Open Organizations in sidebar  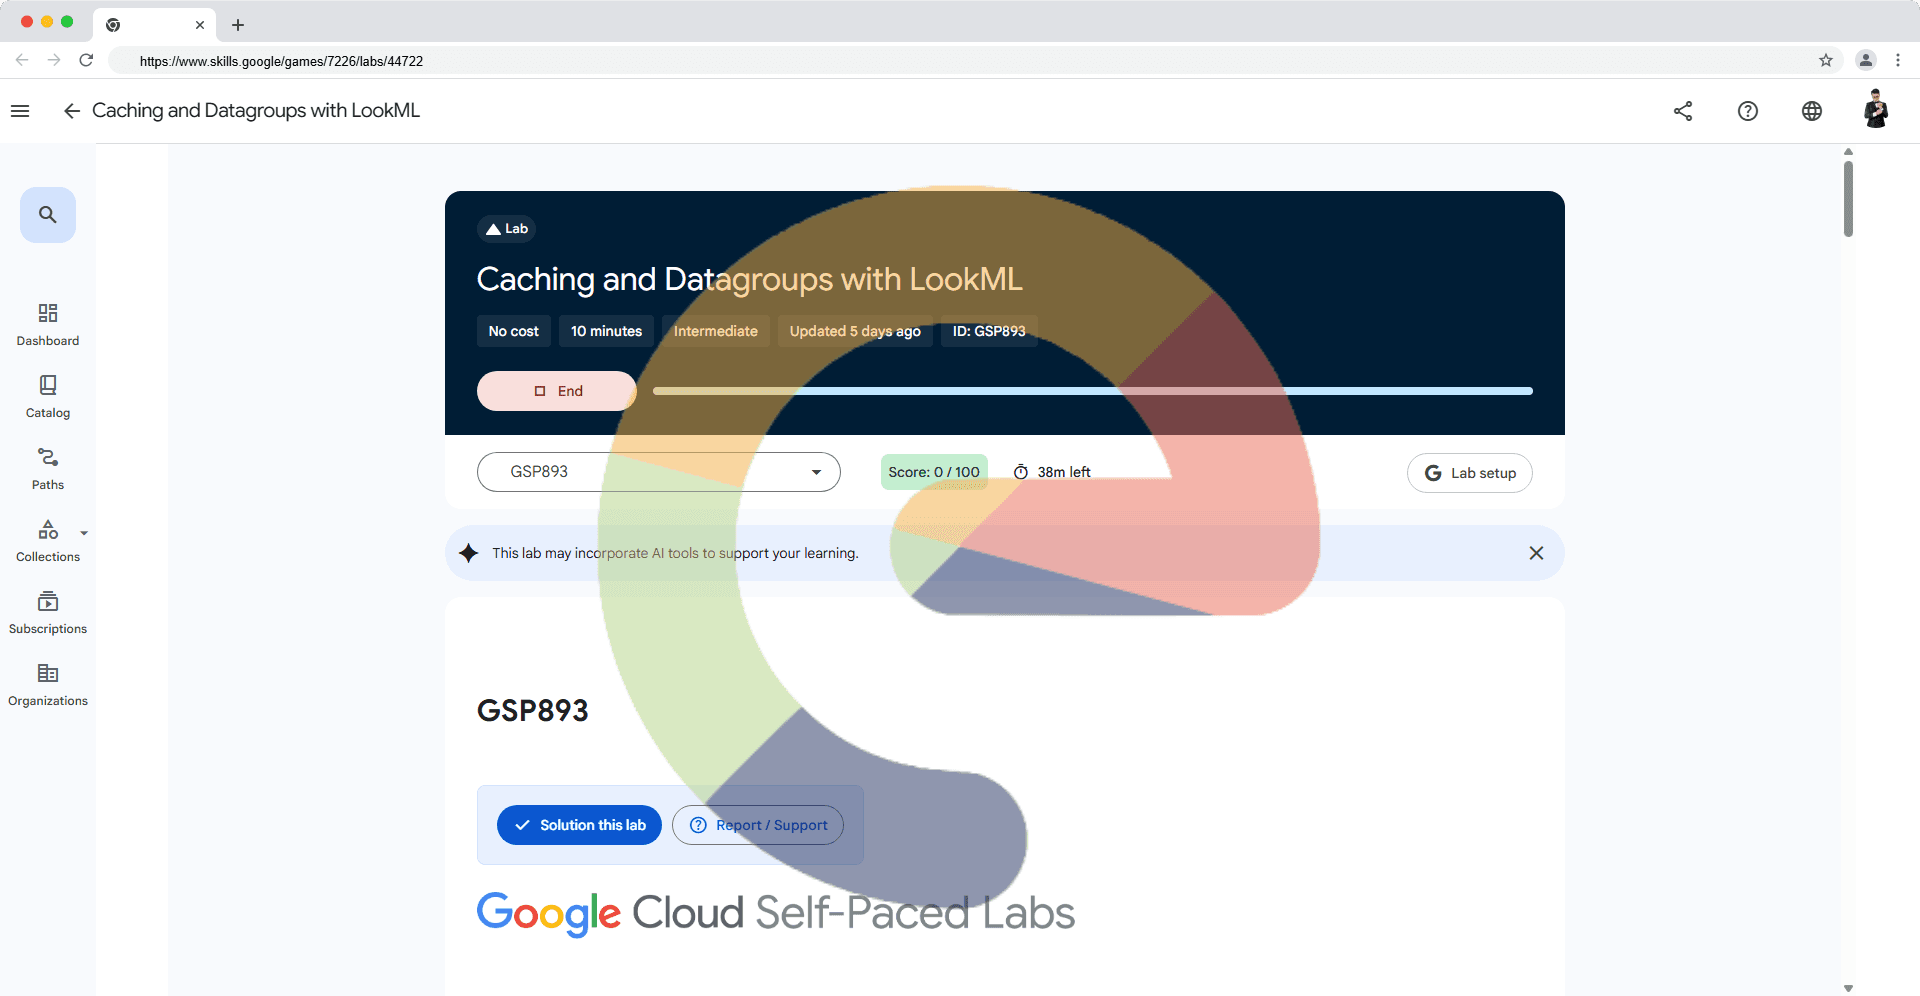click(48, 685)
